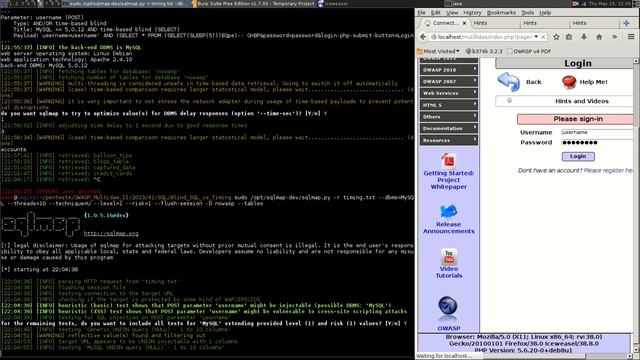
Task: Expand the Web Services sidebar menu
Action: point(448,93)
